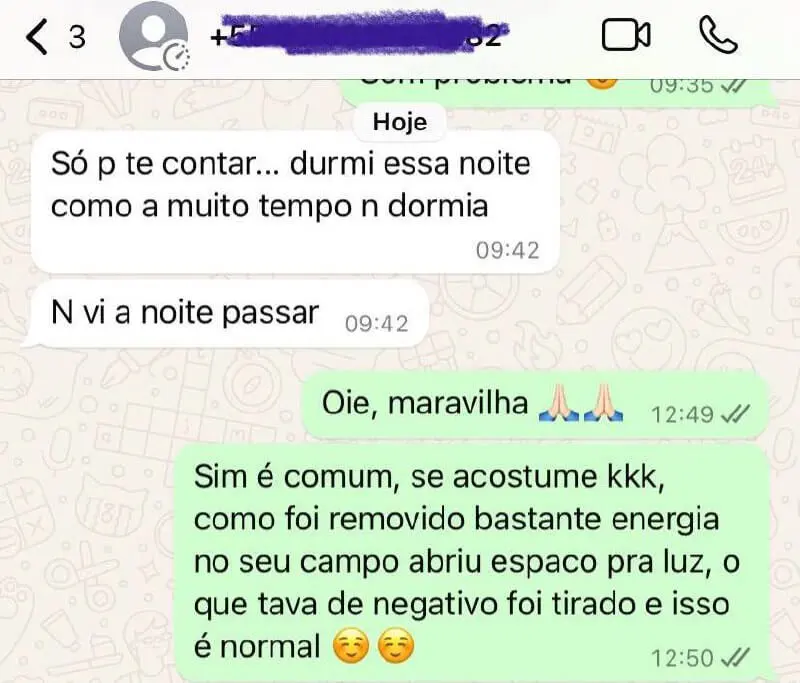Tap the partially hidden message at 09:35
The image size is (800, 683).
click(x=558, y=92)
